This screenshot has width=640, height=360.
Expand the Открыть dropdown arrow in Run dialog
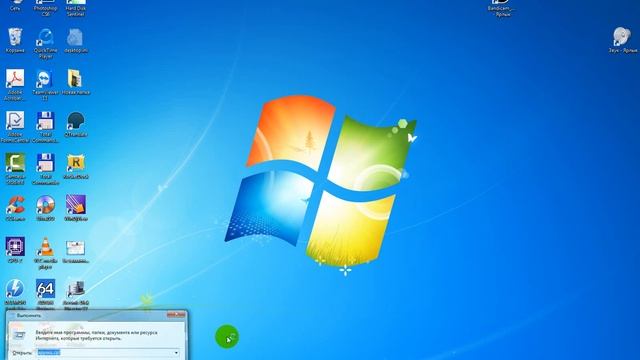[176, 353]
